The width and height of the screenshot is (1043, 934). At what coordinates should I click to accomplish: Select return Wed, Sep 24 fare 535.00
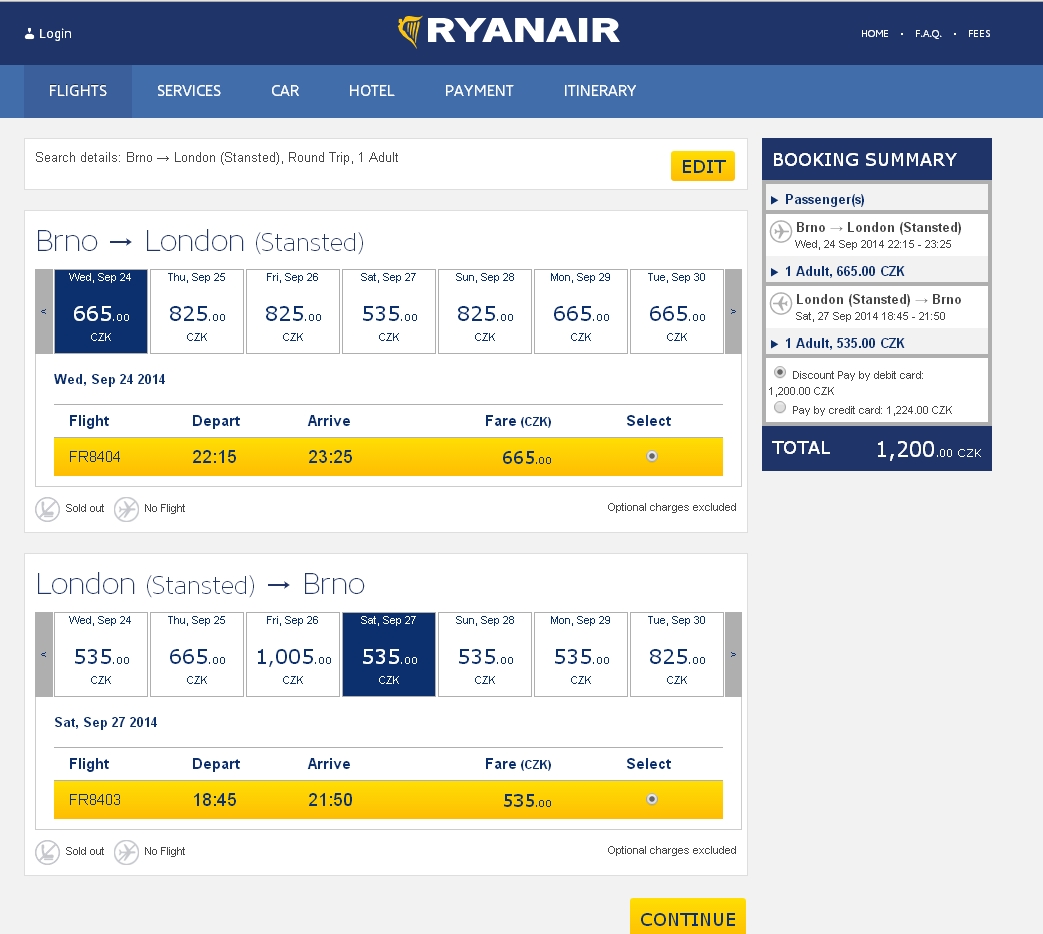pyautogui.click(x=101, y=655)
